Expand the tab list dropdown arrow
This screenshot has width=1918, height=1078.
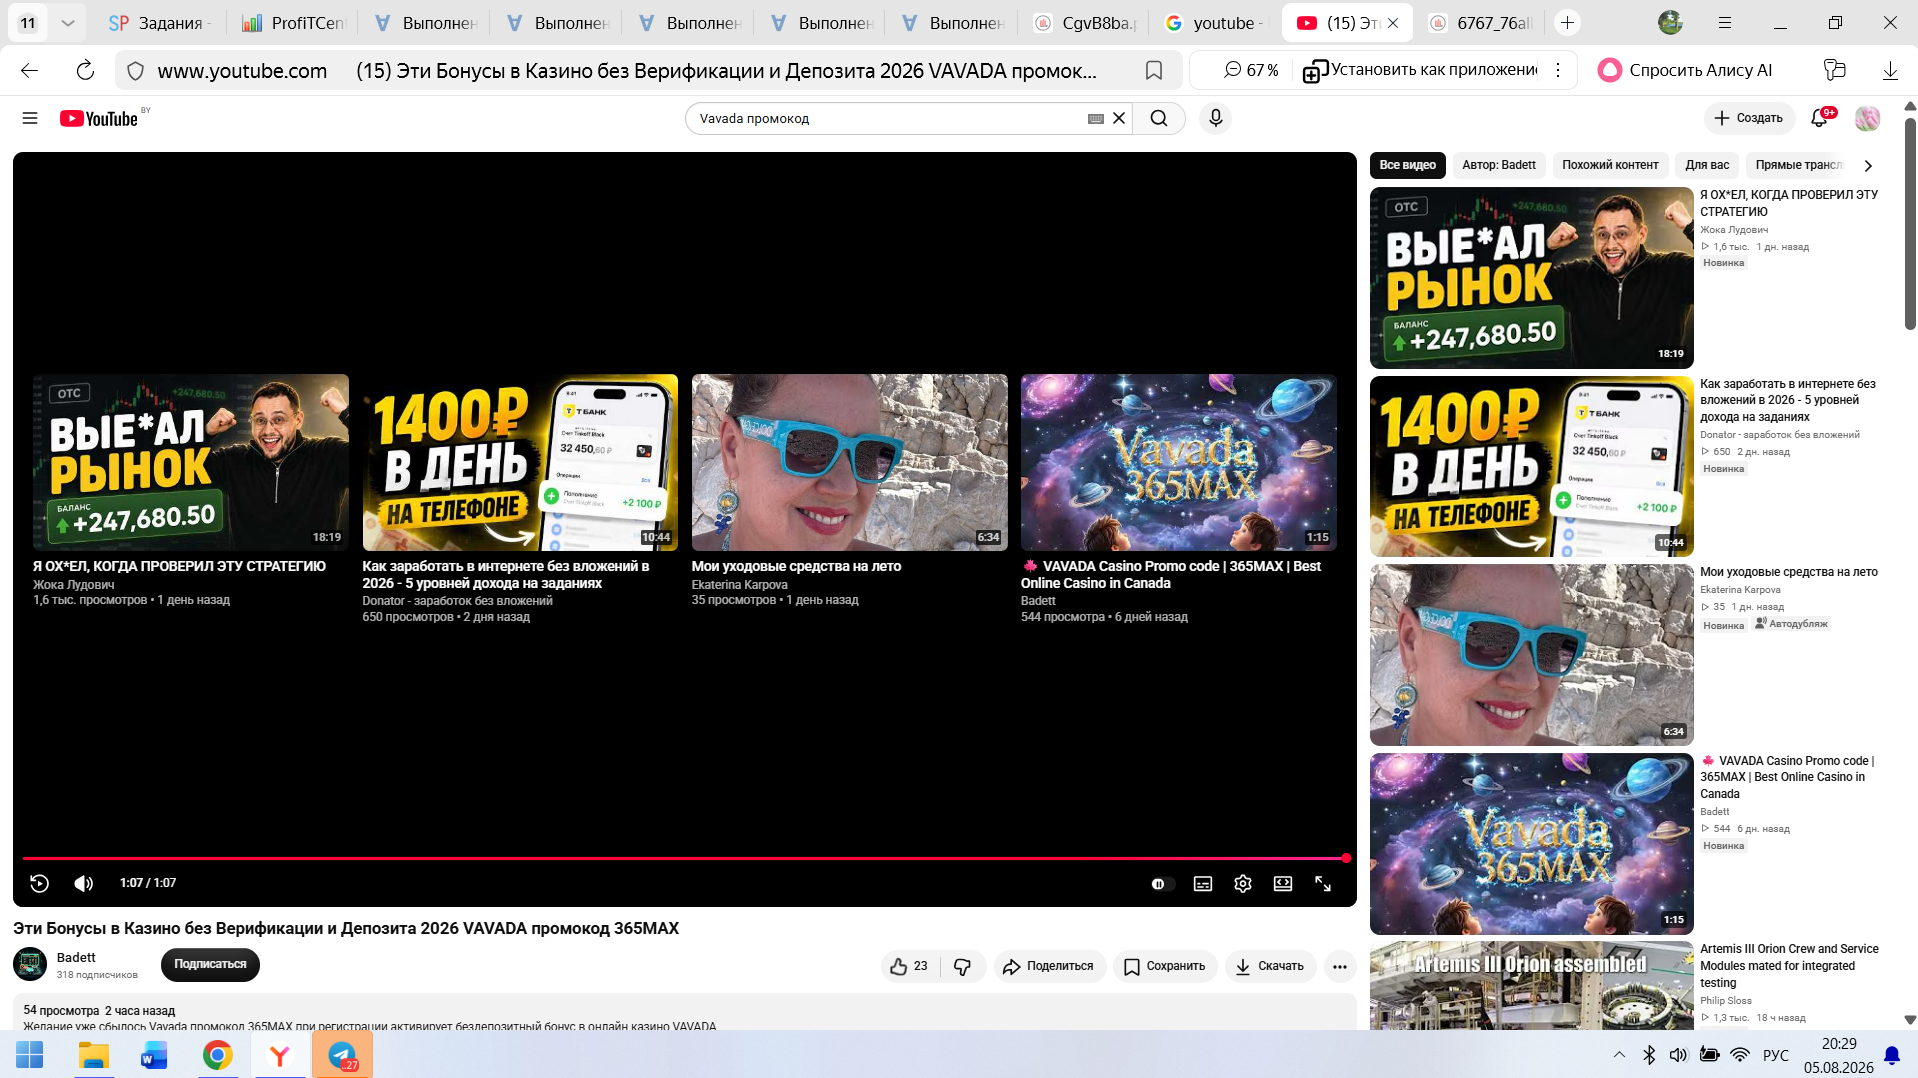(67, 22)
